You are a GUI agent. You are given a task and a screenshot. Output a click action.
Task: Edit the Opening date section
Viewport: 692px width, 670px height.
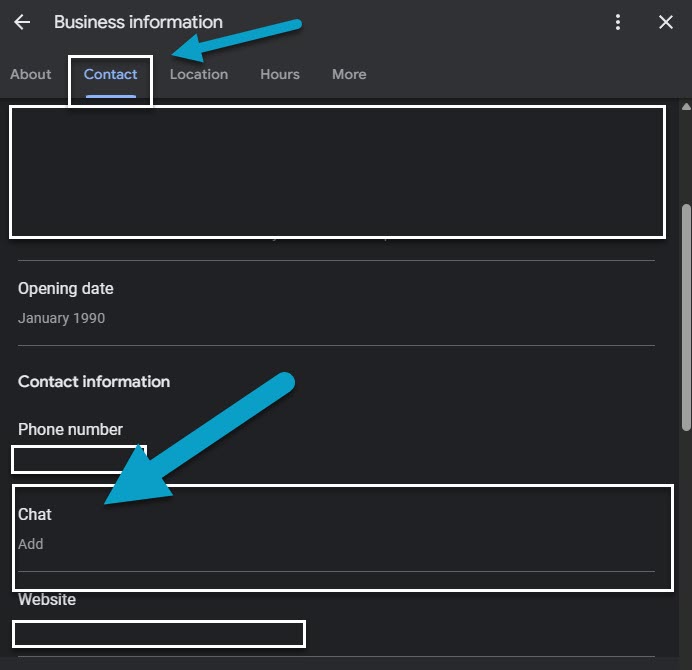coord(336,303)
